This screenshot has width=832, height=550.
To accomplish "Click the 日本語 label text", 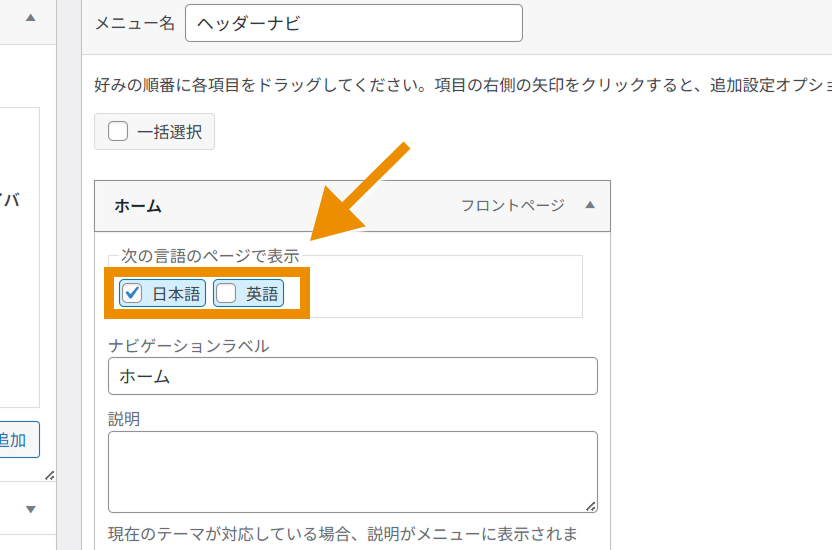I will [x=176, y=294].
